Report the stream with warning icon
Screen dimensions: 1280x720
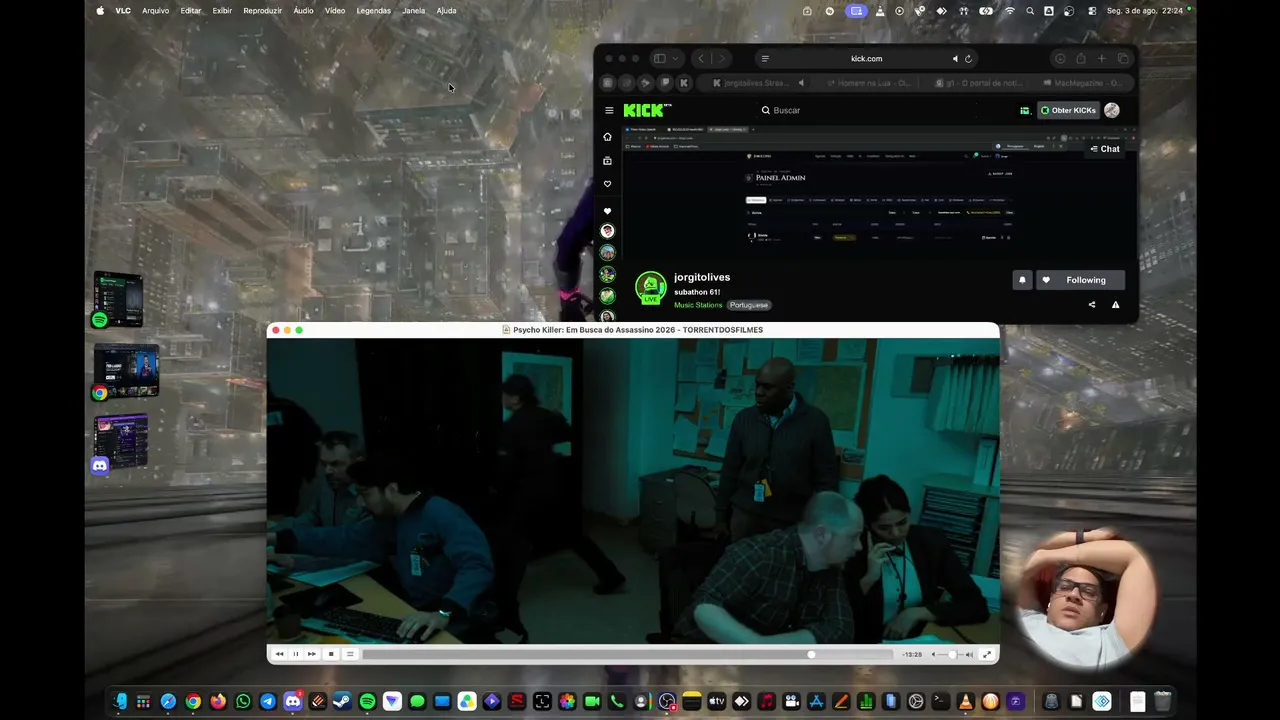(1116, 305)
